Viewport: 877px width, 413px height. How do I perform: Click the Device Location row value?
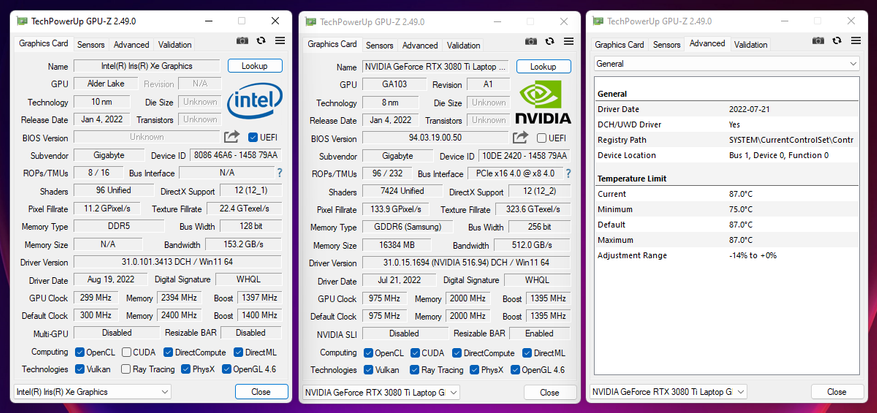coord(779,155)
